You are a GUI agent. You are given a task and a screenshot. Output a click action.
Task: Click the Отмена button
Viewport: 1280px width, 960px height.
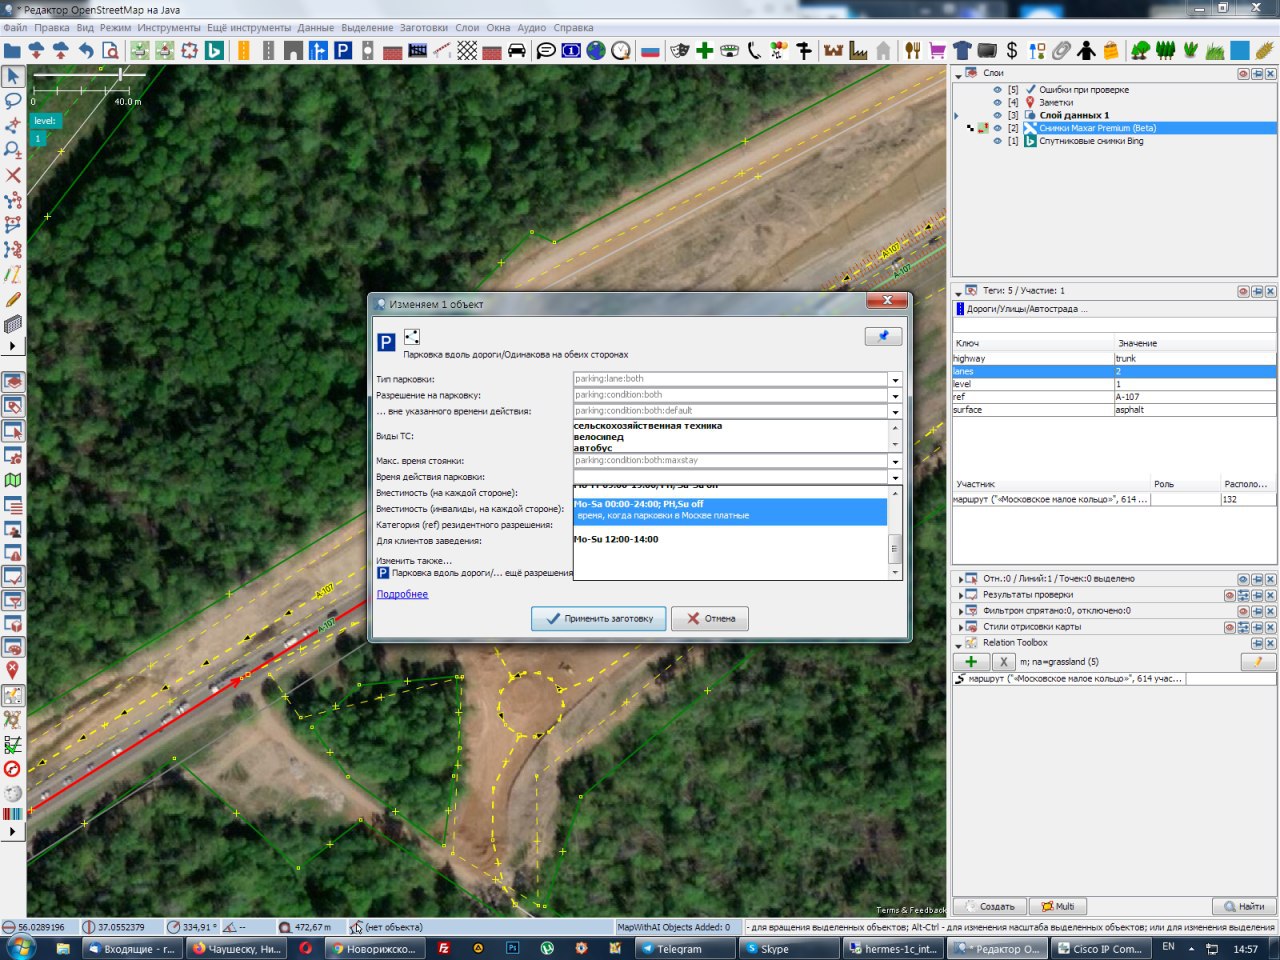(x=709, y=618)
